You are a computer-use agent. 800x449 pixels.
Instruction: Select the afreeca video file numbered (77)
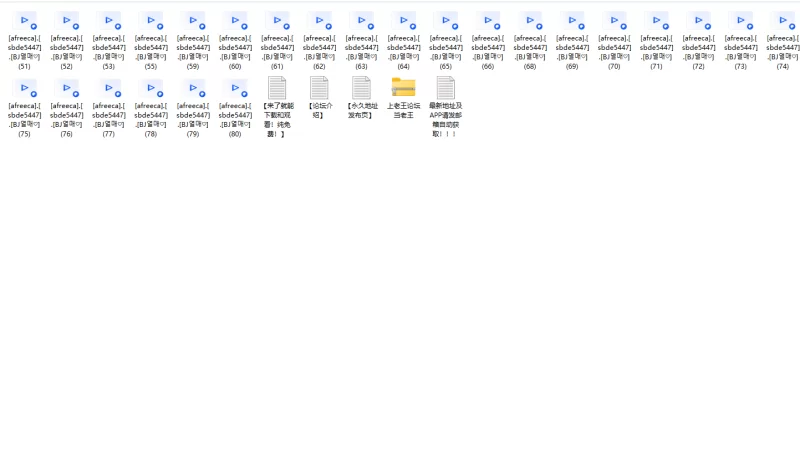[x=109, y=108]
